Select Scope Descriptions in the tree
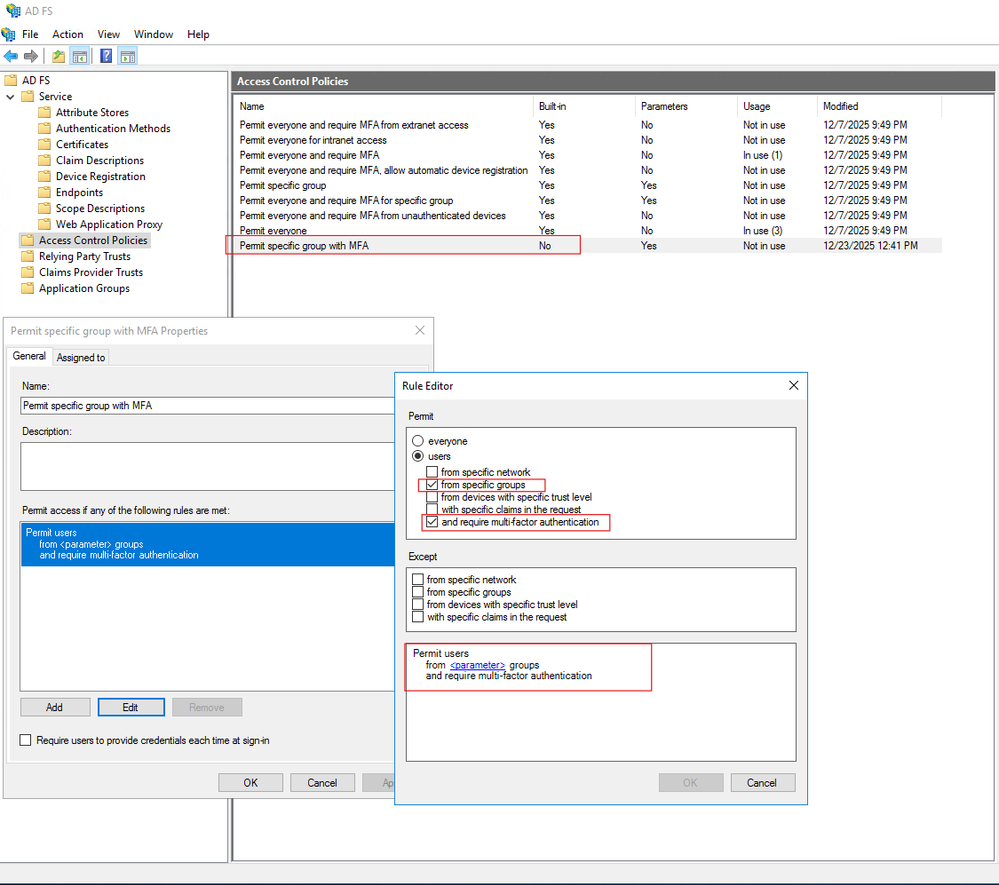Screen dimensions: 999x885 click(x=100, y=208)
